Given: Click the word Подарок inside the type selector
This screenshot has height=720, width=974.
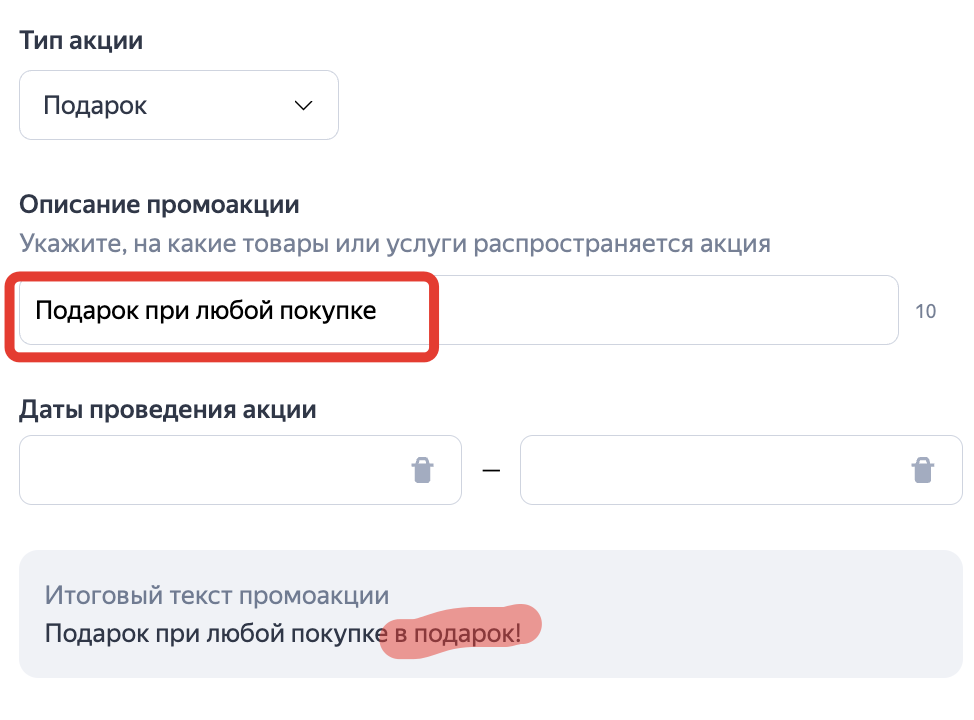Looking at the screenshot, I should (95, 105).
